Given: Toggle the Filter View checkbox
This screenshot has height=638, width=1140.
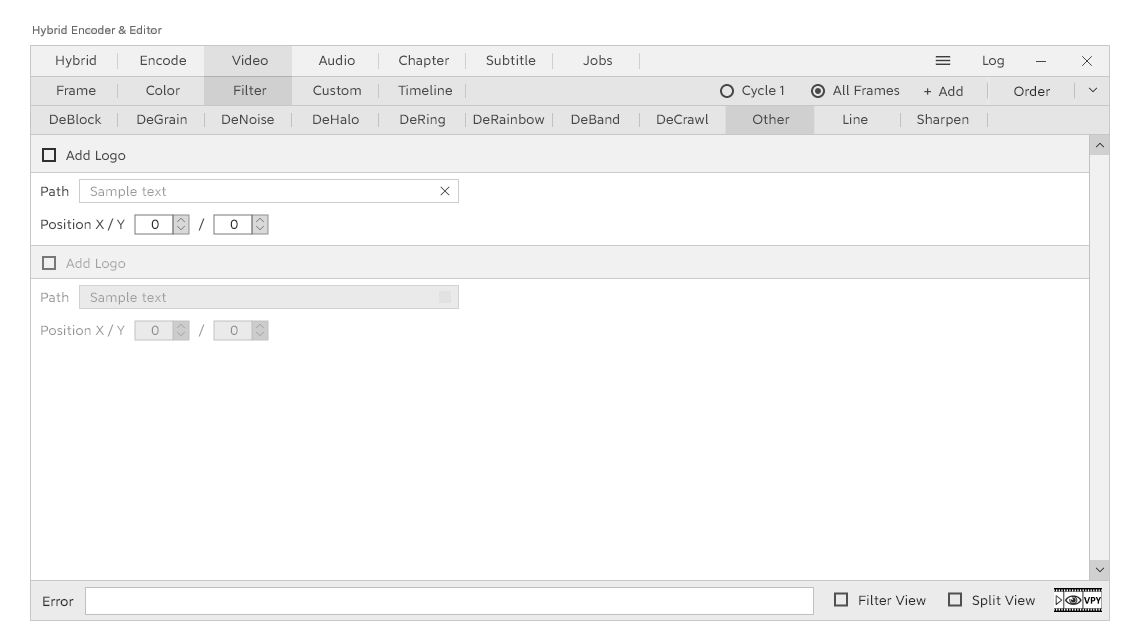Looking at the screenshot, I should click(841, 600).
